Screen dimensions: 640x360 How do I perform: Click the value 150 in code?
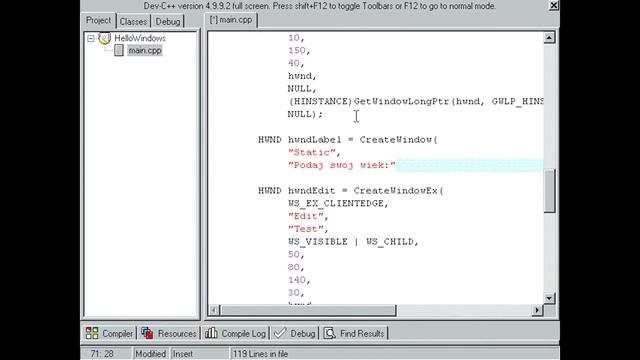[x=297, y=51]
